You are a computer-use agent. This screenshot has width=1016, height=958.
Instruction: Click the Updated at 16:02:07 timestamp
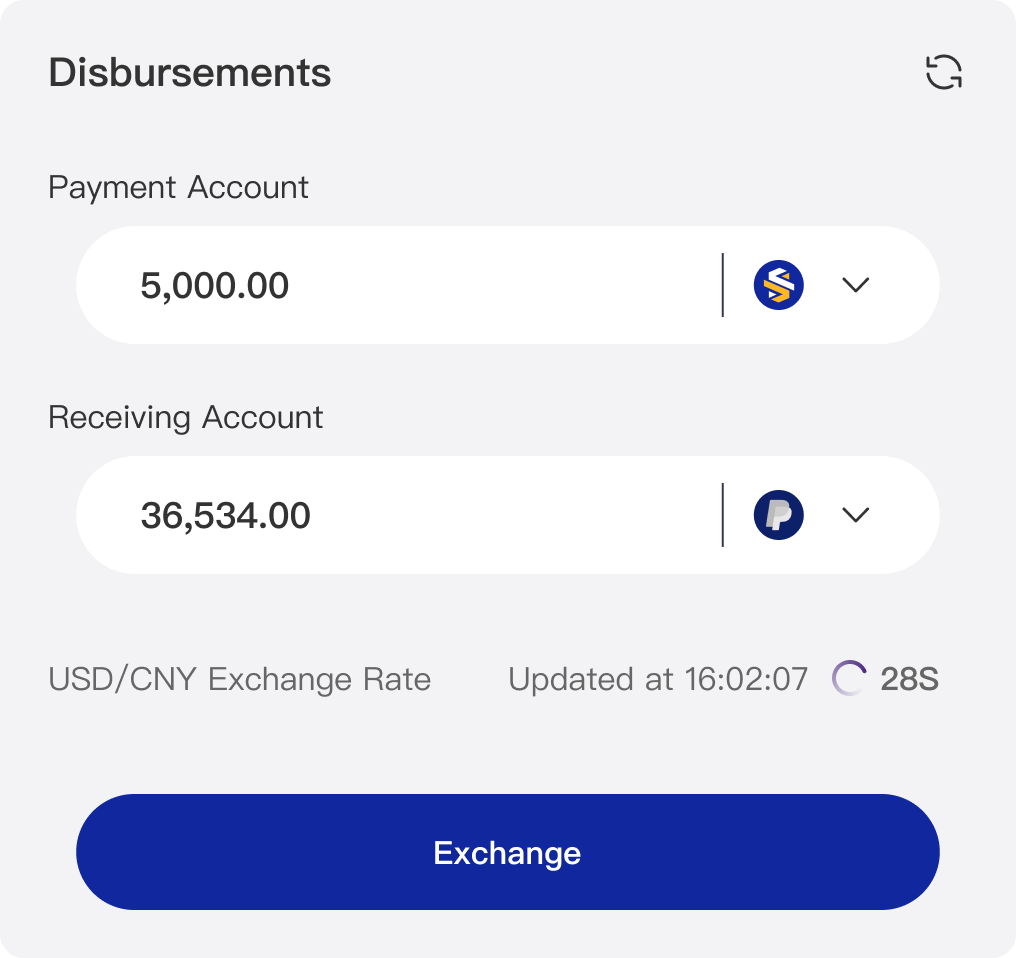[x=657, y=680]
